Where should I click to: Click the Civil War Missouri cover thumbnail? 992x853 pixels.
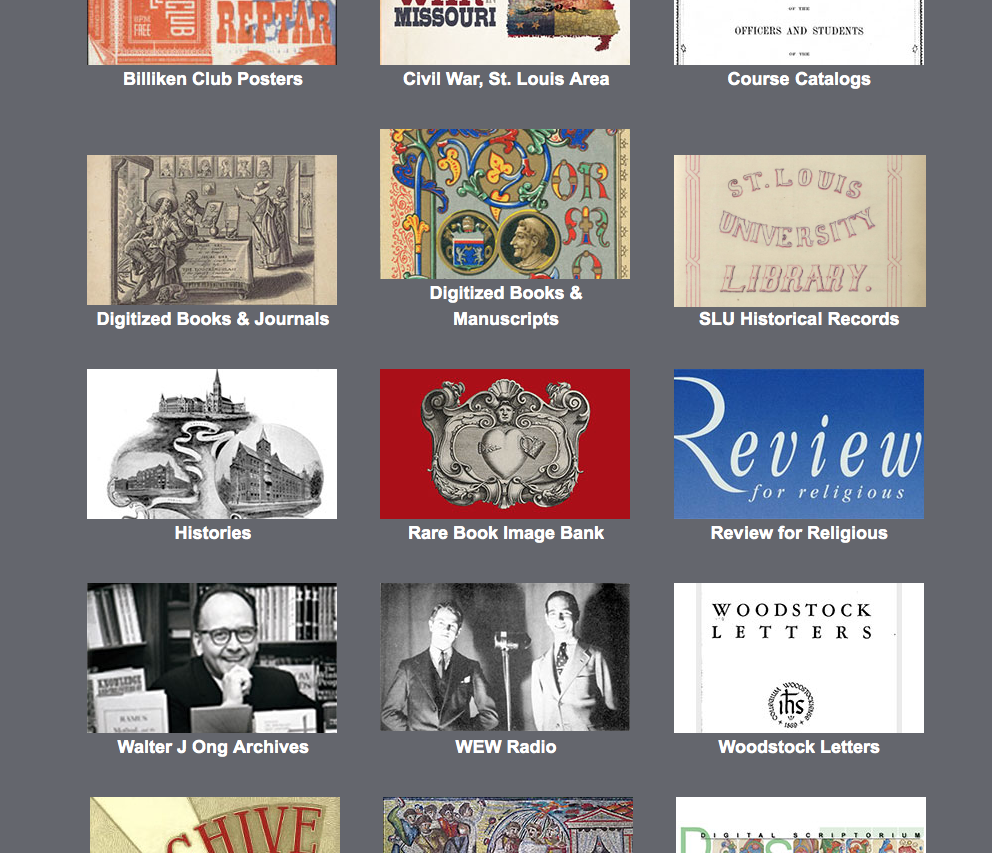point(505,32)
